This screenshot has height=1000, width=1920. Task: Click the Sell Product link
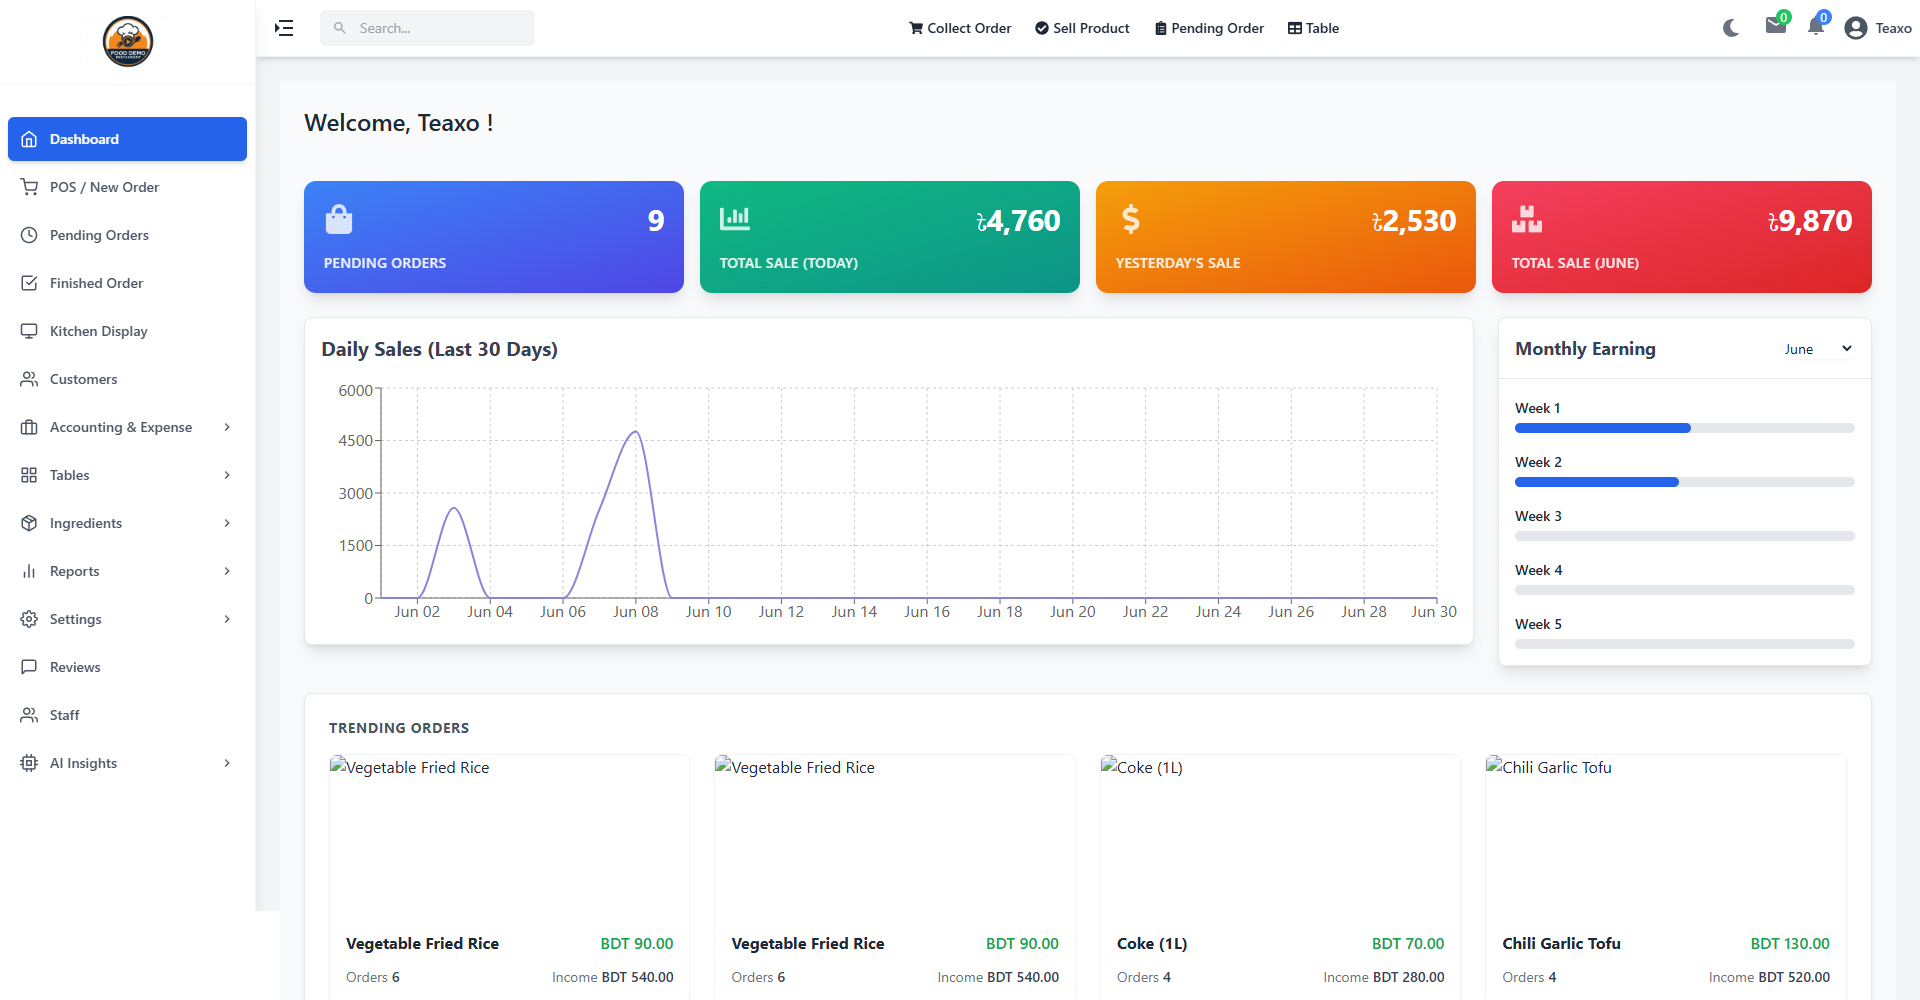tap(1082, 28)
